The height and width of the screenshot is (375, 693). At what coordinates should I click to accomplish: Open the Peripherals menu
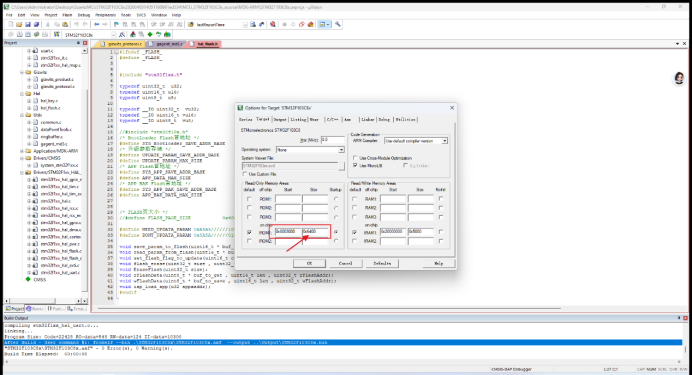pyautogui.click(x=105, y=15)
